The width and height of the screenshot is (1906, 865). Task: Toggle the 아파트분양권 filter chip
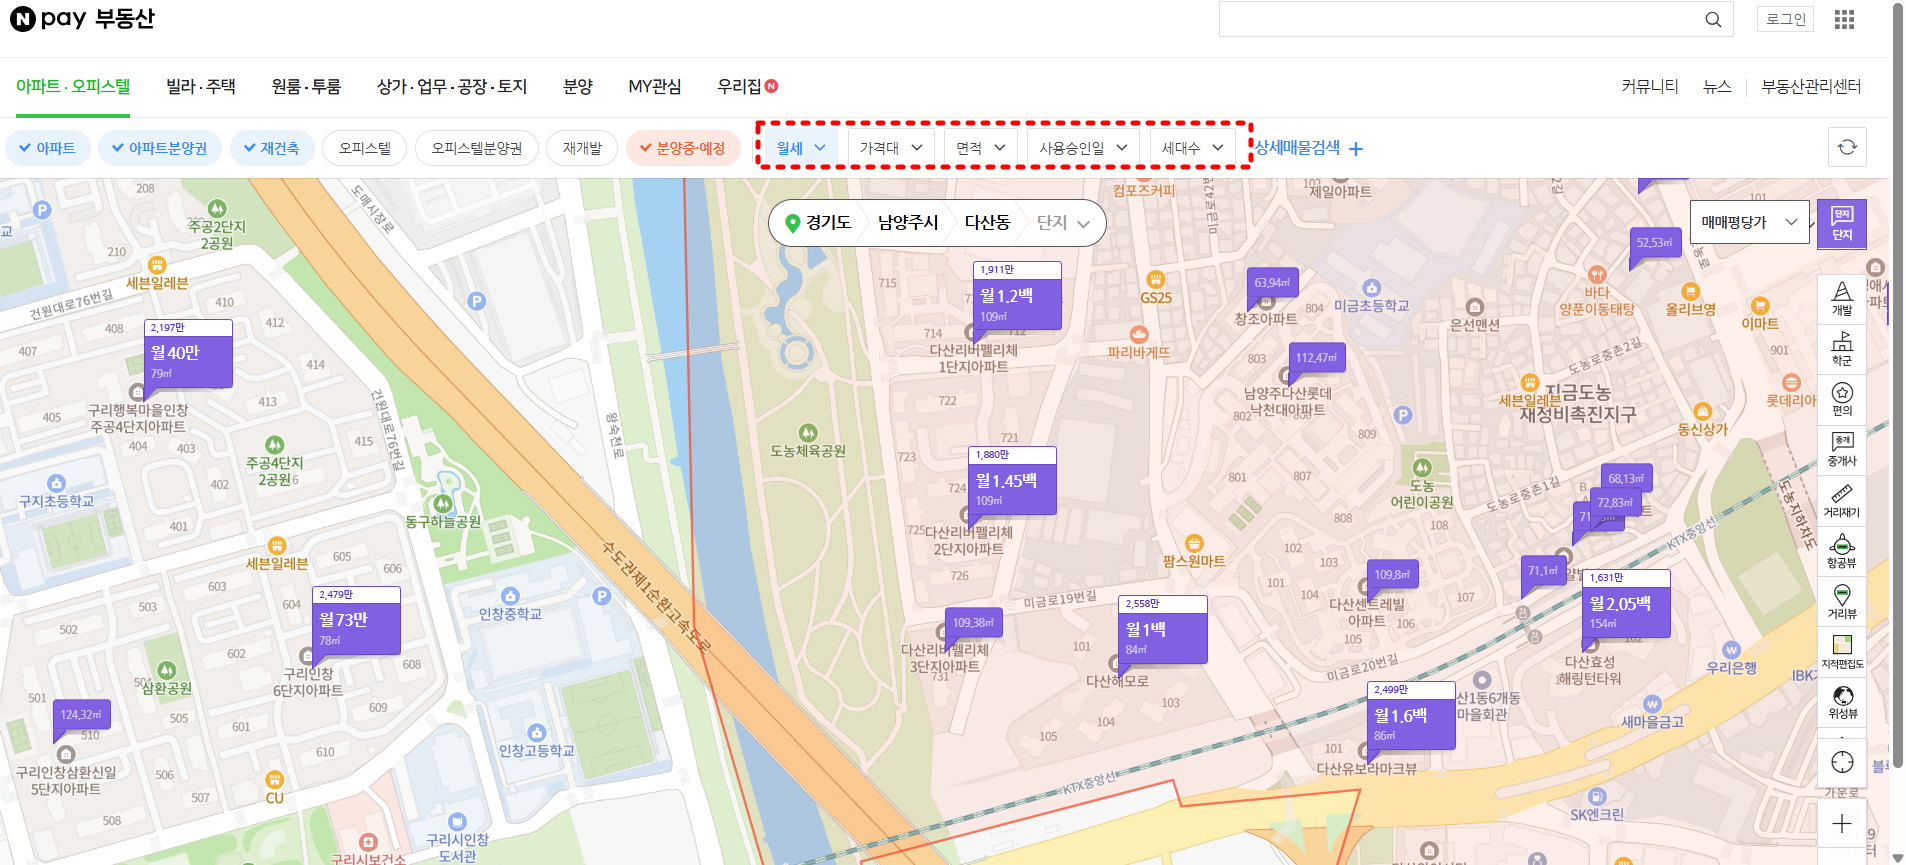coord(160,148)
